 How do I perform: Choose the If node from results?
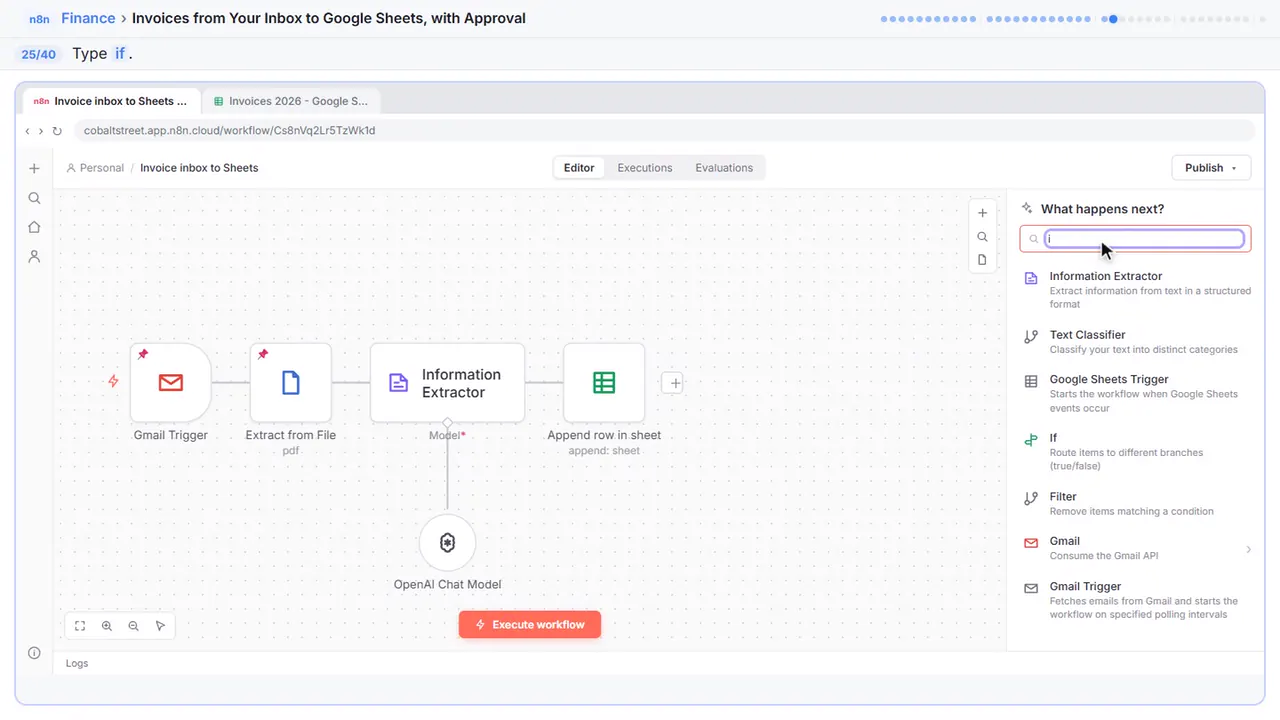click(x=1136, y=452)
